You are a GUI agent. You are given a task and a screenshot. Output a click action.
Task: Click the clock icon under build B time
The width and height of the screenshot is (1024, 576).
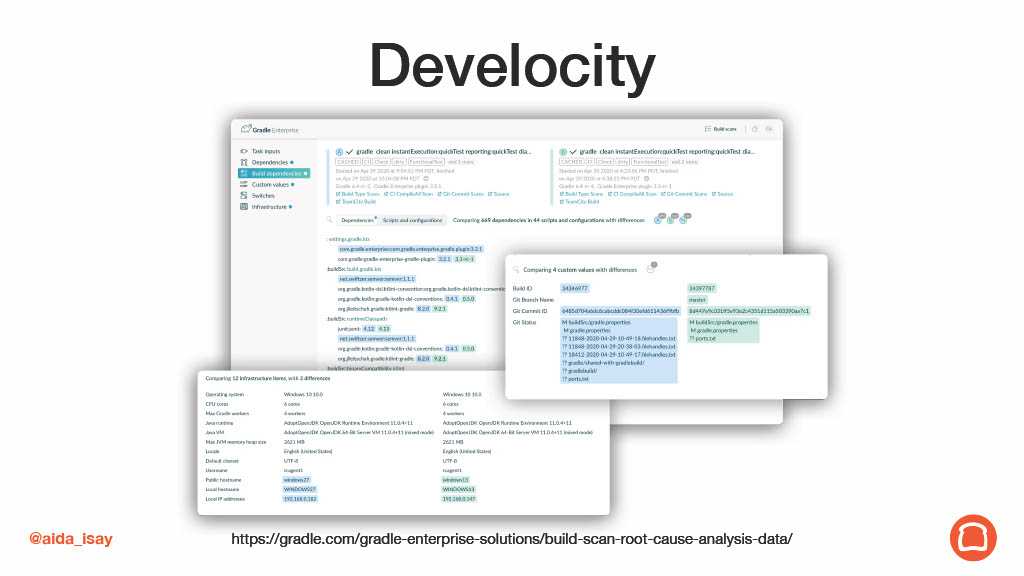647,178
